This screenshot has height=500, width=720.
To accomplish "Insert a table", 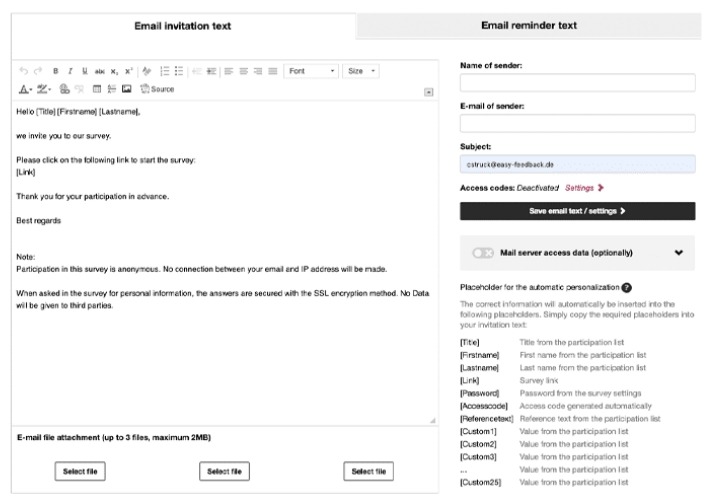I will [x=97, y=89].
